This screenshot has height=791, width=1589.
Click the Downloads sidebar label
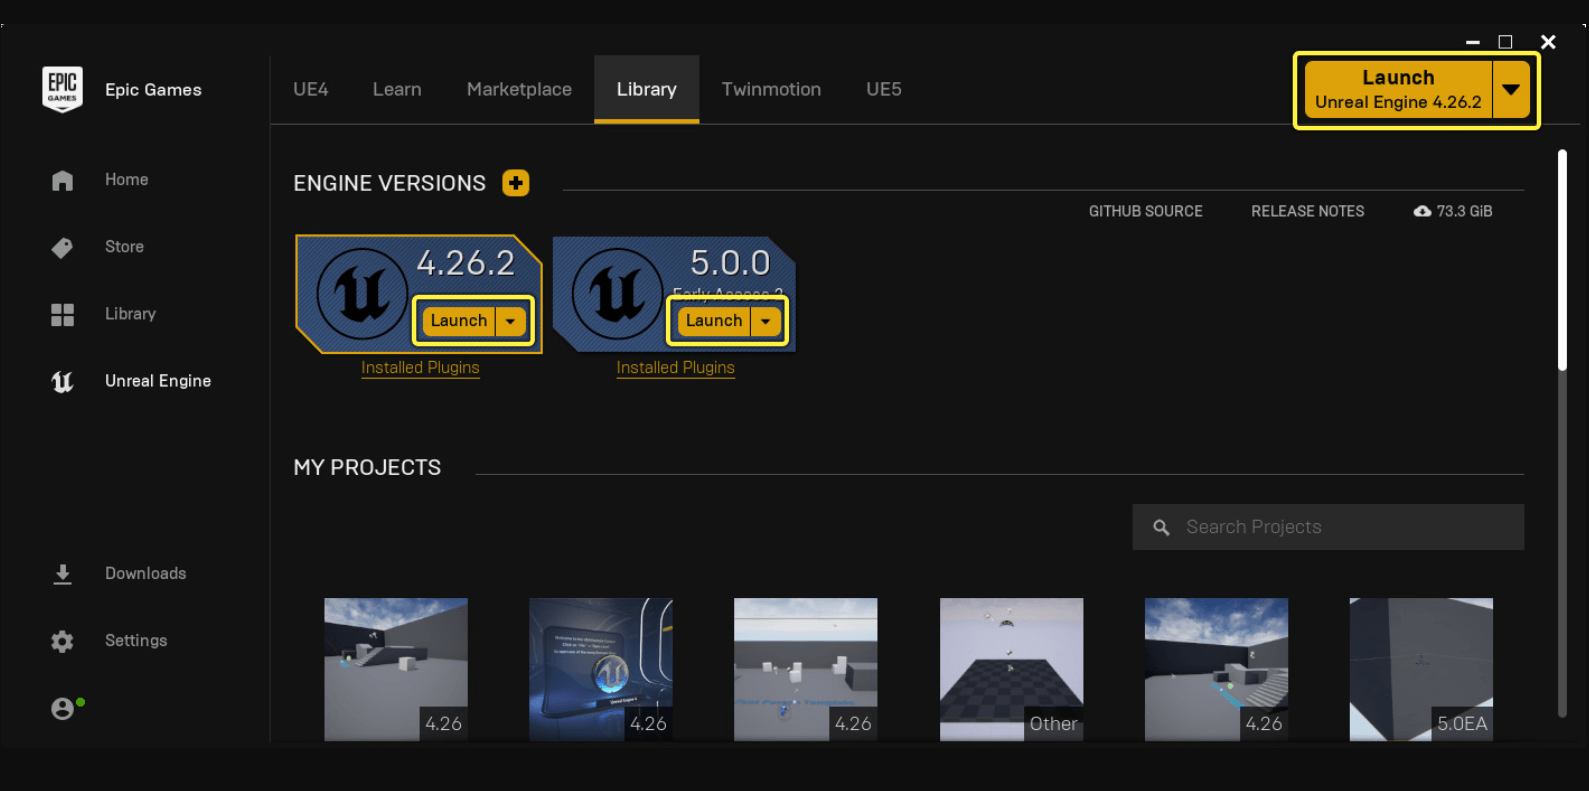tap(146, 574)
